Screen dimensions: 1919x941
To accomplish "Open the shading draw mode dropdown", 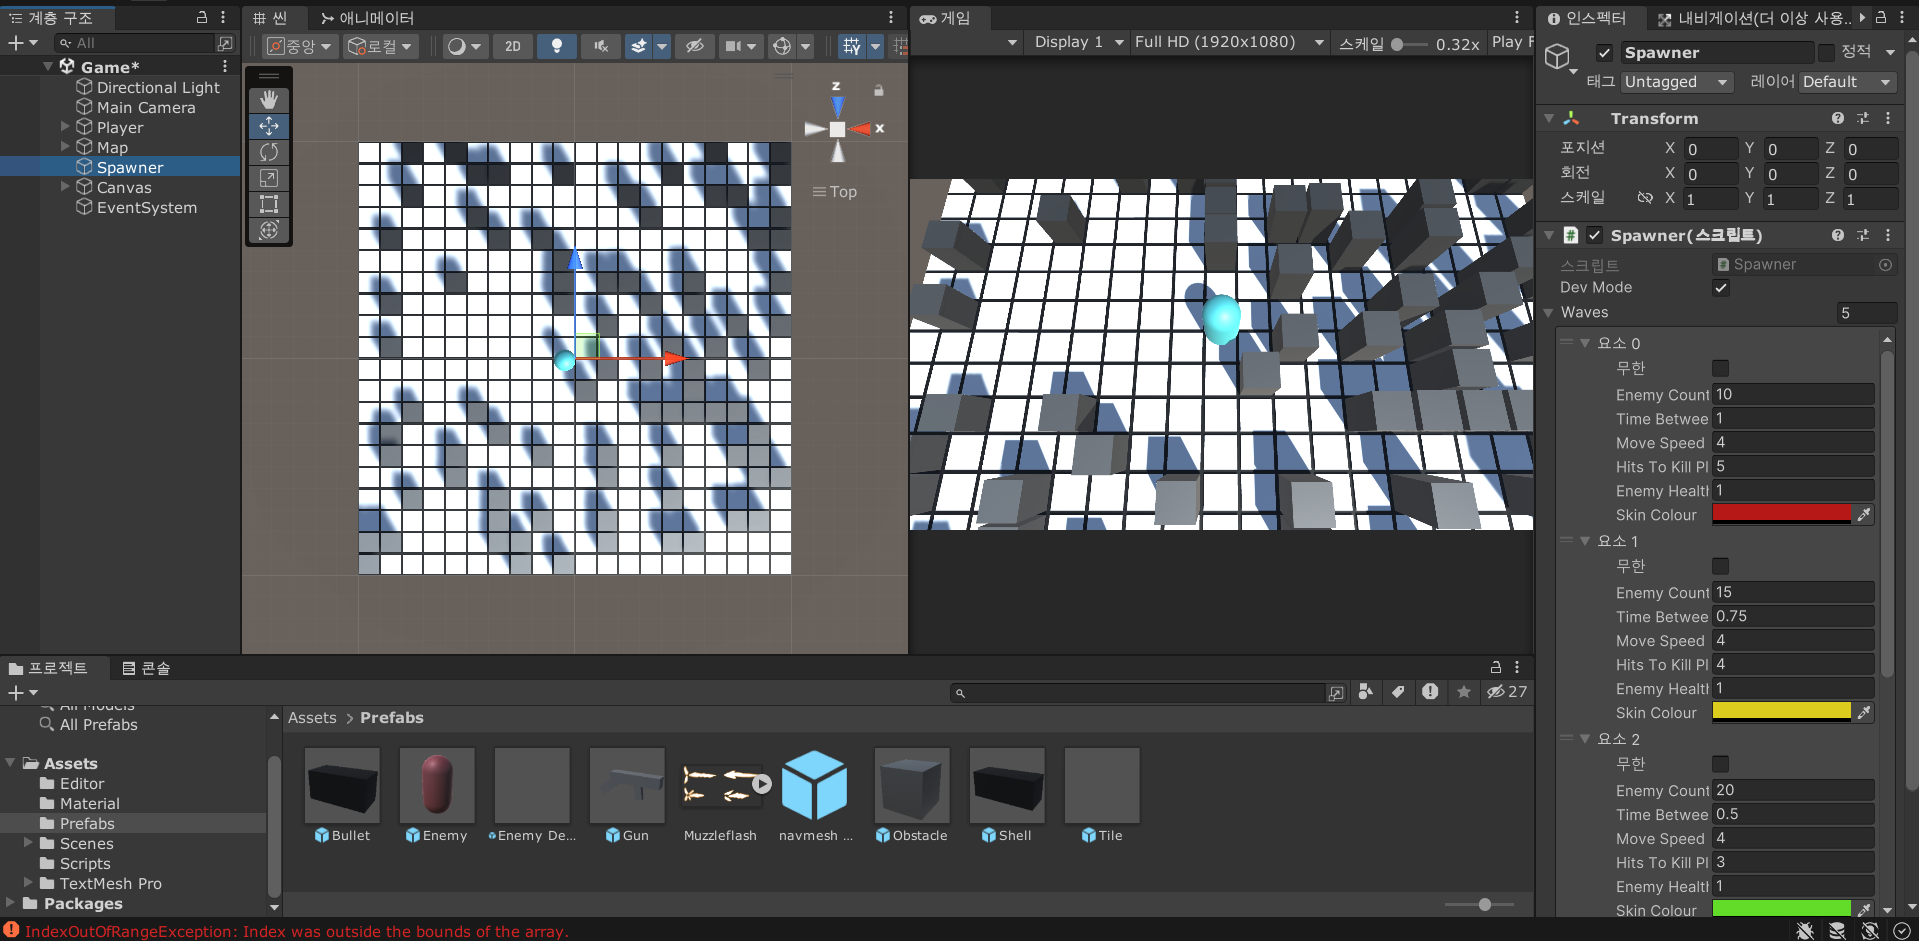I will (465, 46).
